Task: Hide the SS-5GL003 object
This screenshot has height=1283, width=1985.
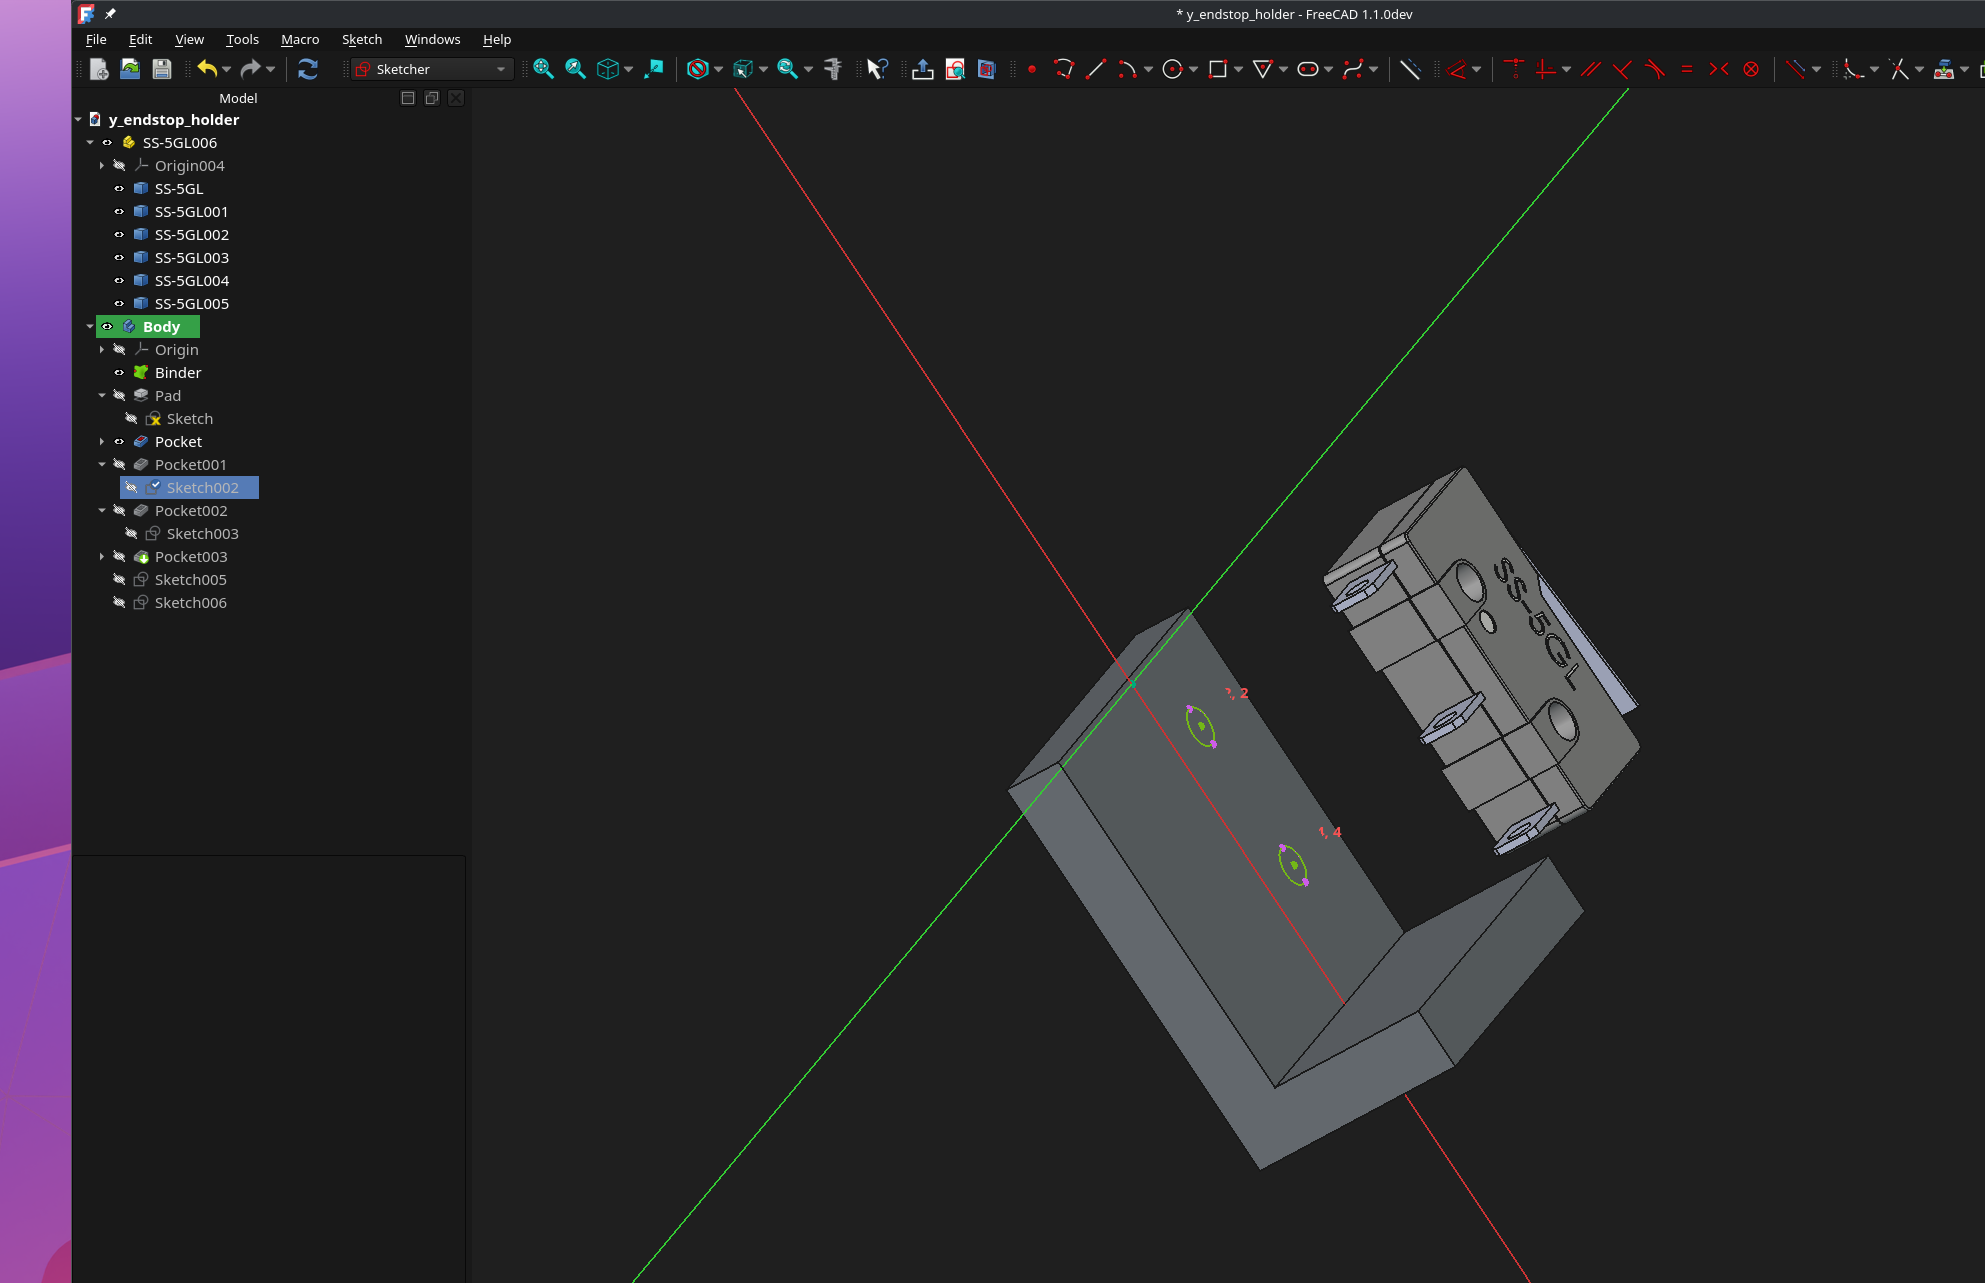Action: coord(119,258)
